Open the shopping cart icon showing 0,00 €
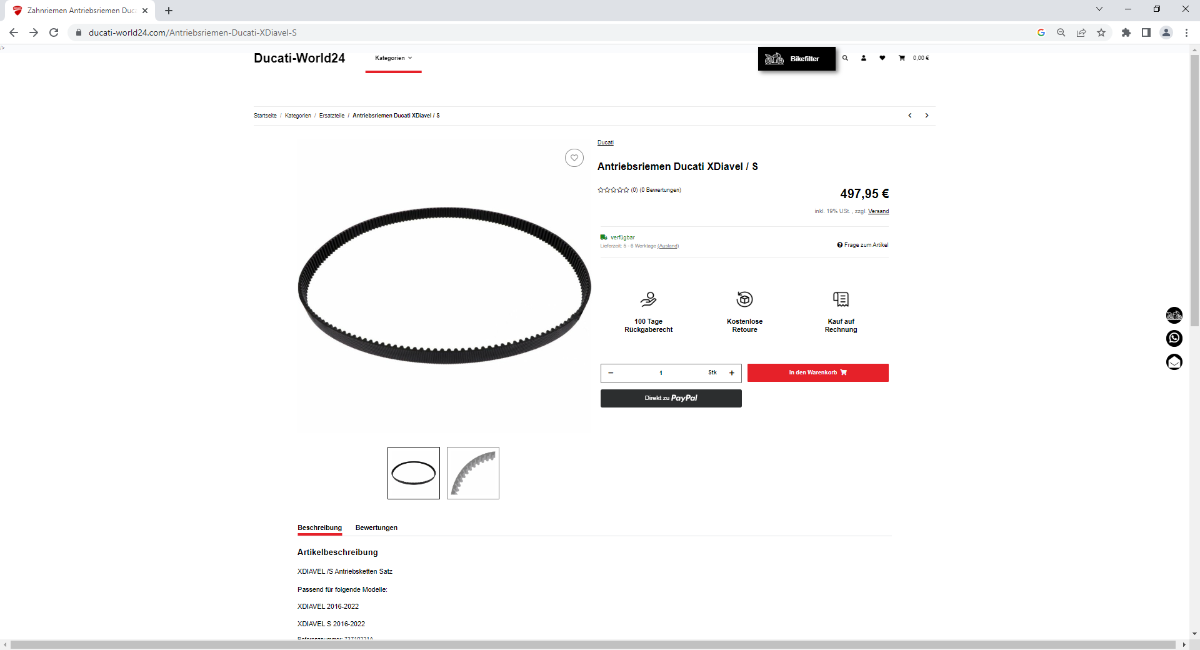The width and height of the screenshot is (1200, 650). click(x=914, y=58)
